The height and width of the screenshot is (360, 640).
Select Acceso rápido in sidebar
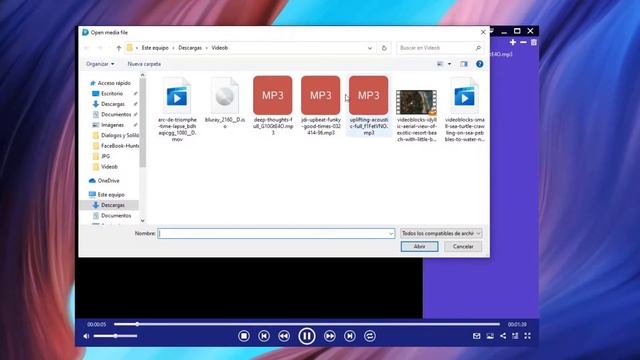pos(114,83)
